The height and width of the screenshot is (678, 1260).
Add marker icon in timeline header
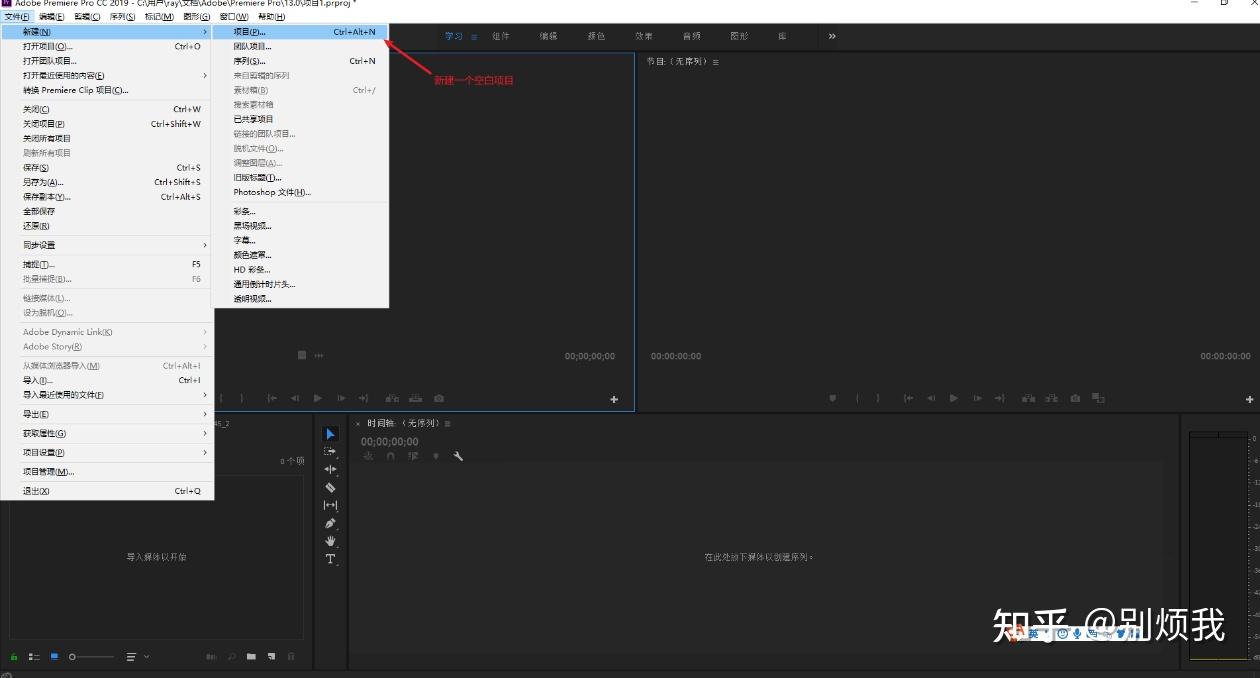click(x=435, y=456)
